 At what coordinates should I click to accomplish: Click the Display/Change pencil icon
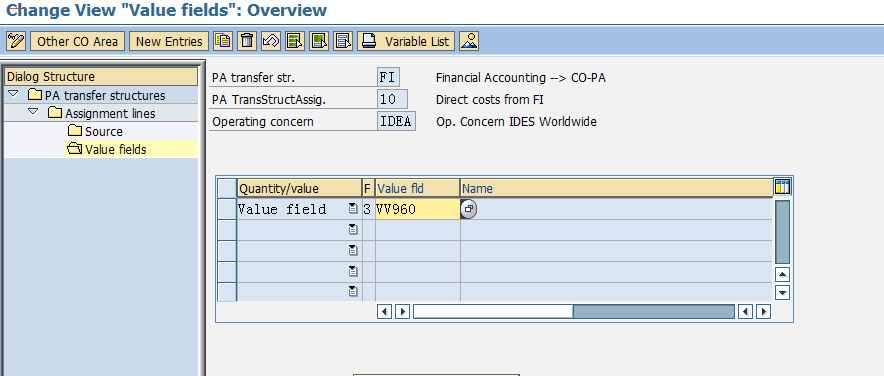pyautogui.click(x=16, y=41)
